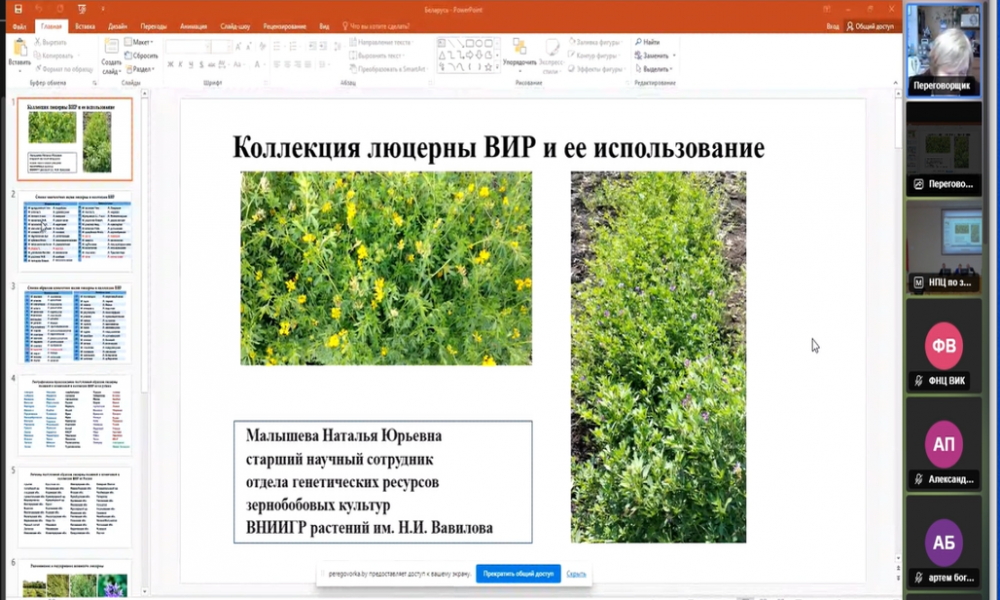1000x600 pixels.
Task: Open Контур фигуры (Shape Outline) color menu
Action: (x=594, y=55)
